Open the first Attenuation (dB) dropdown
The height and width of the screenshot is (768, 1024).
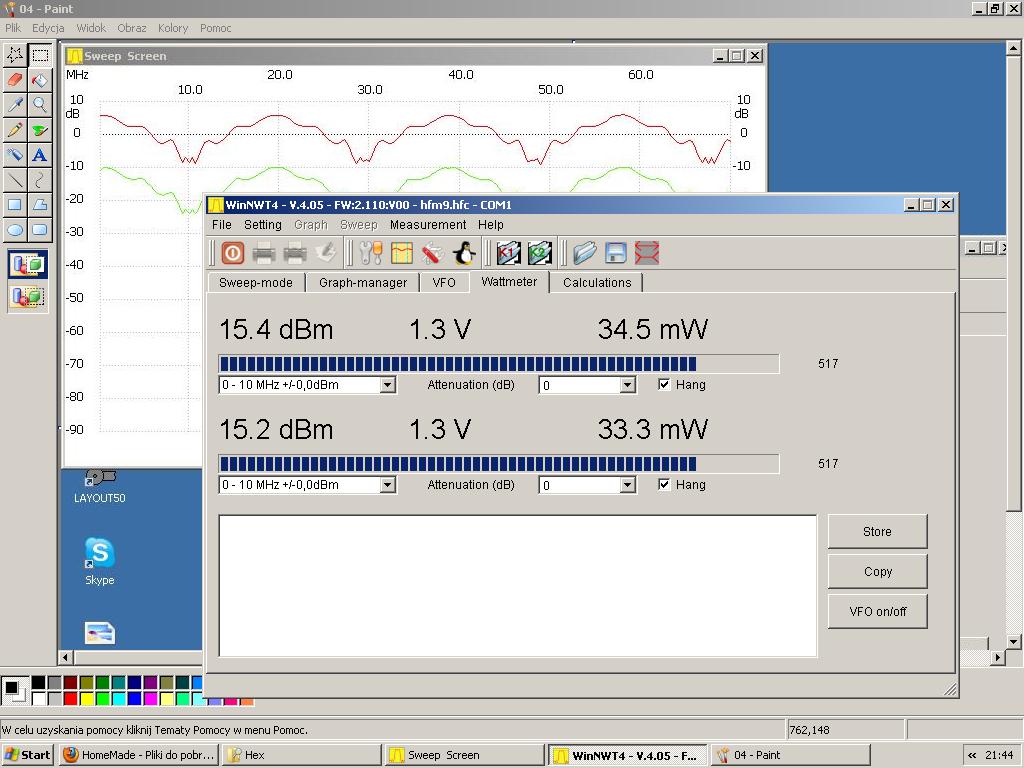tap(627, 385)
